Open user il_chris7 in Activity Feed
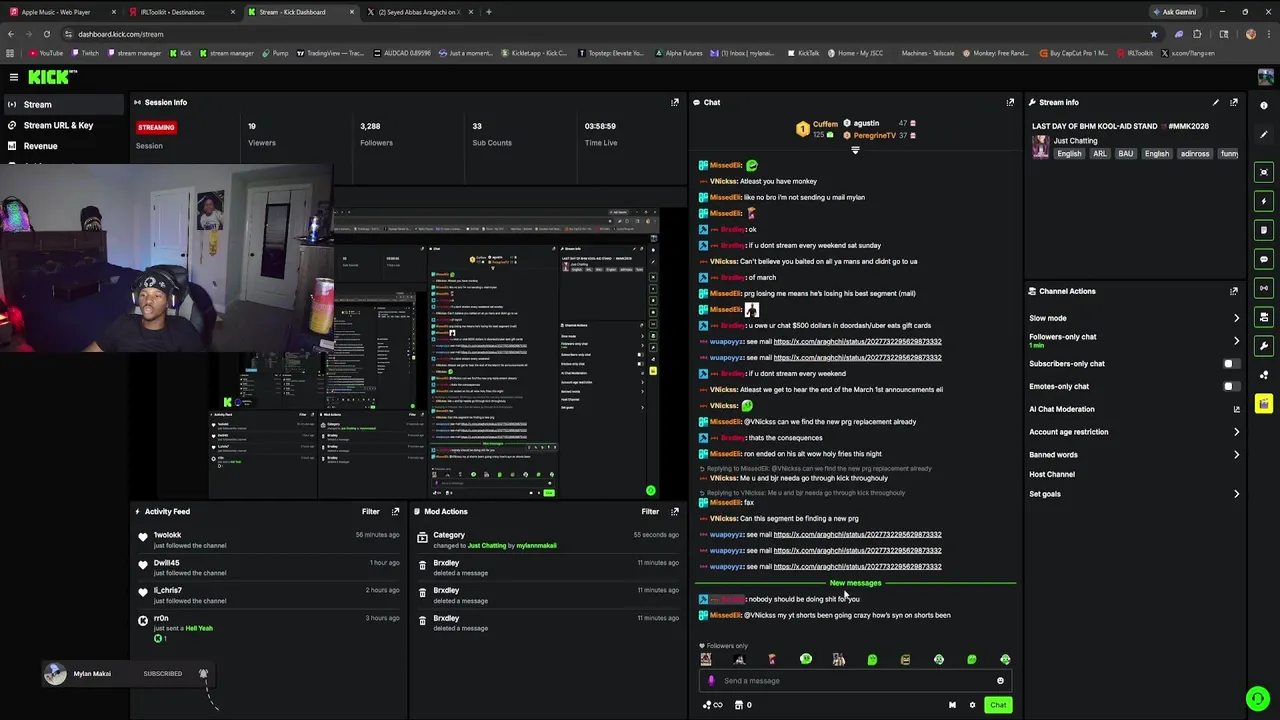This screenshot has width=1280, height=720. (x=167, y=590)
